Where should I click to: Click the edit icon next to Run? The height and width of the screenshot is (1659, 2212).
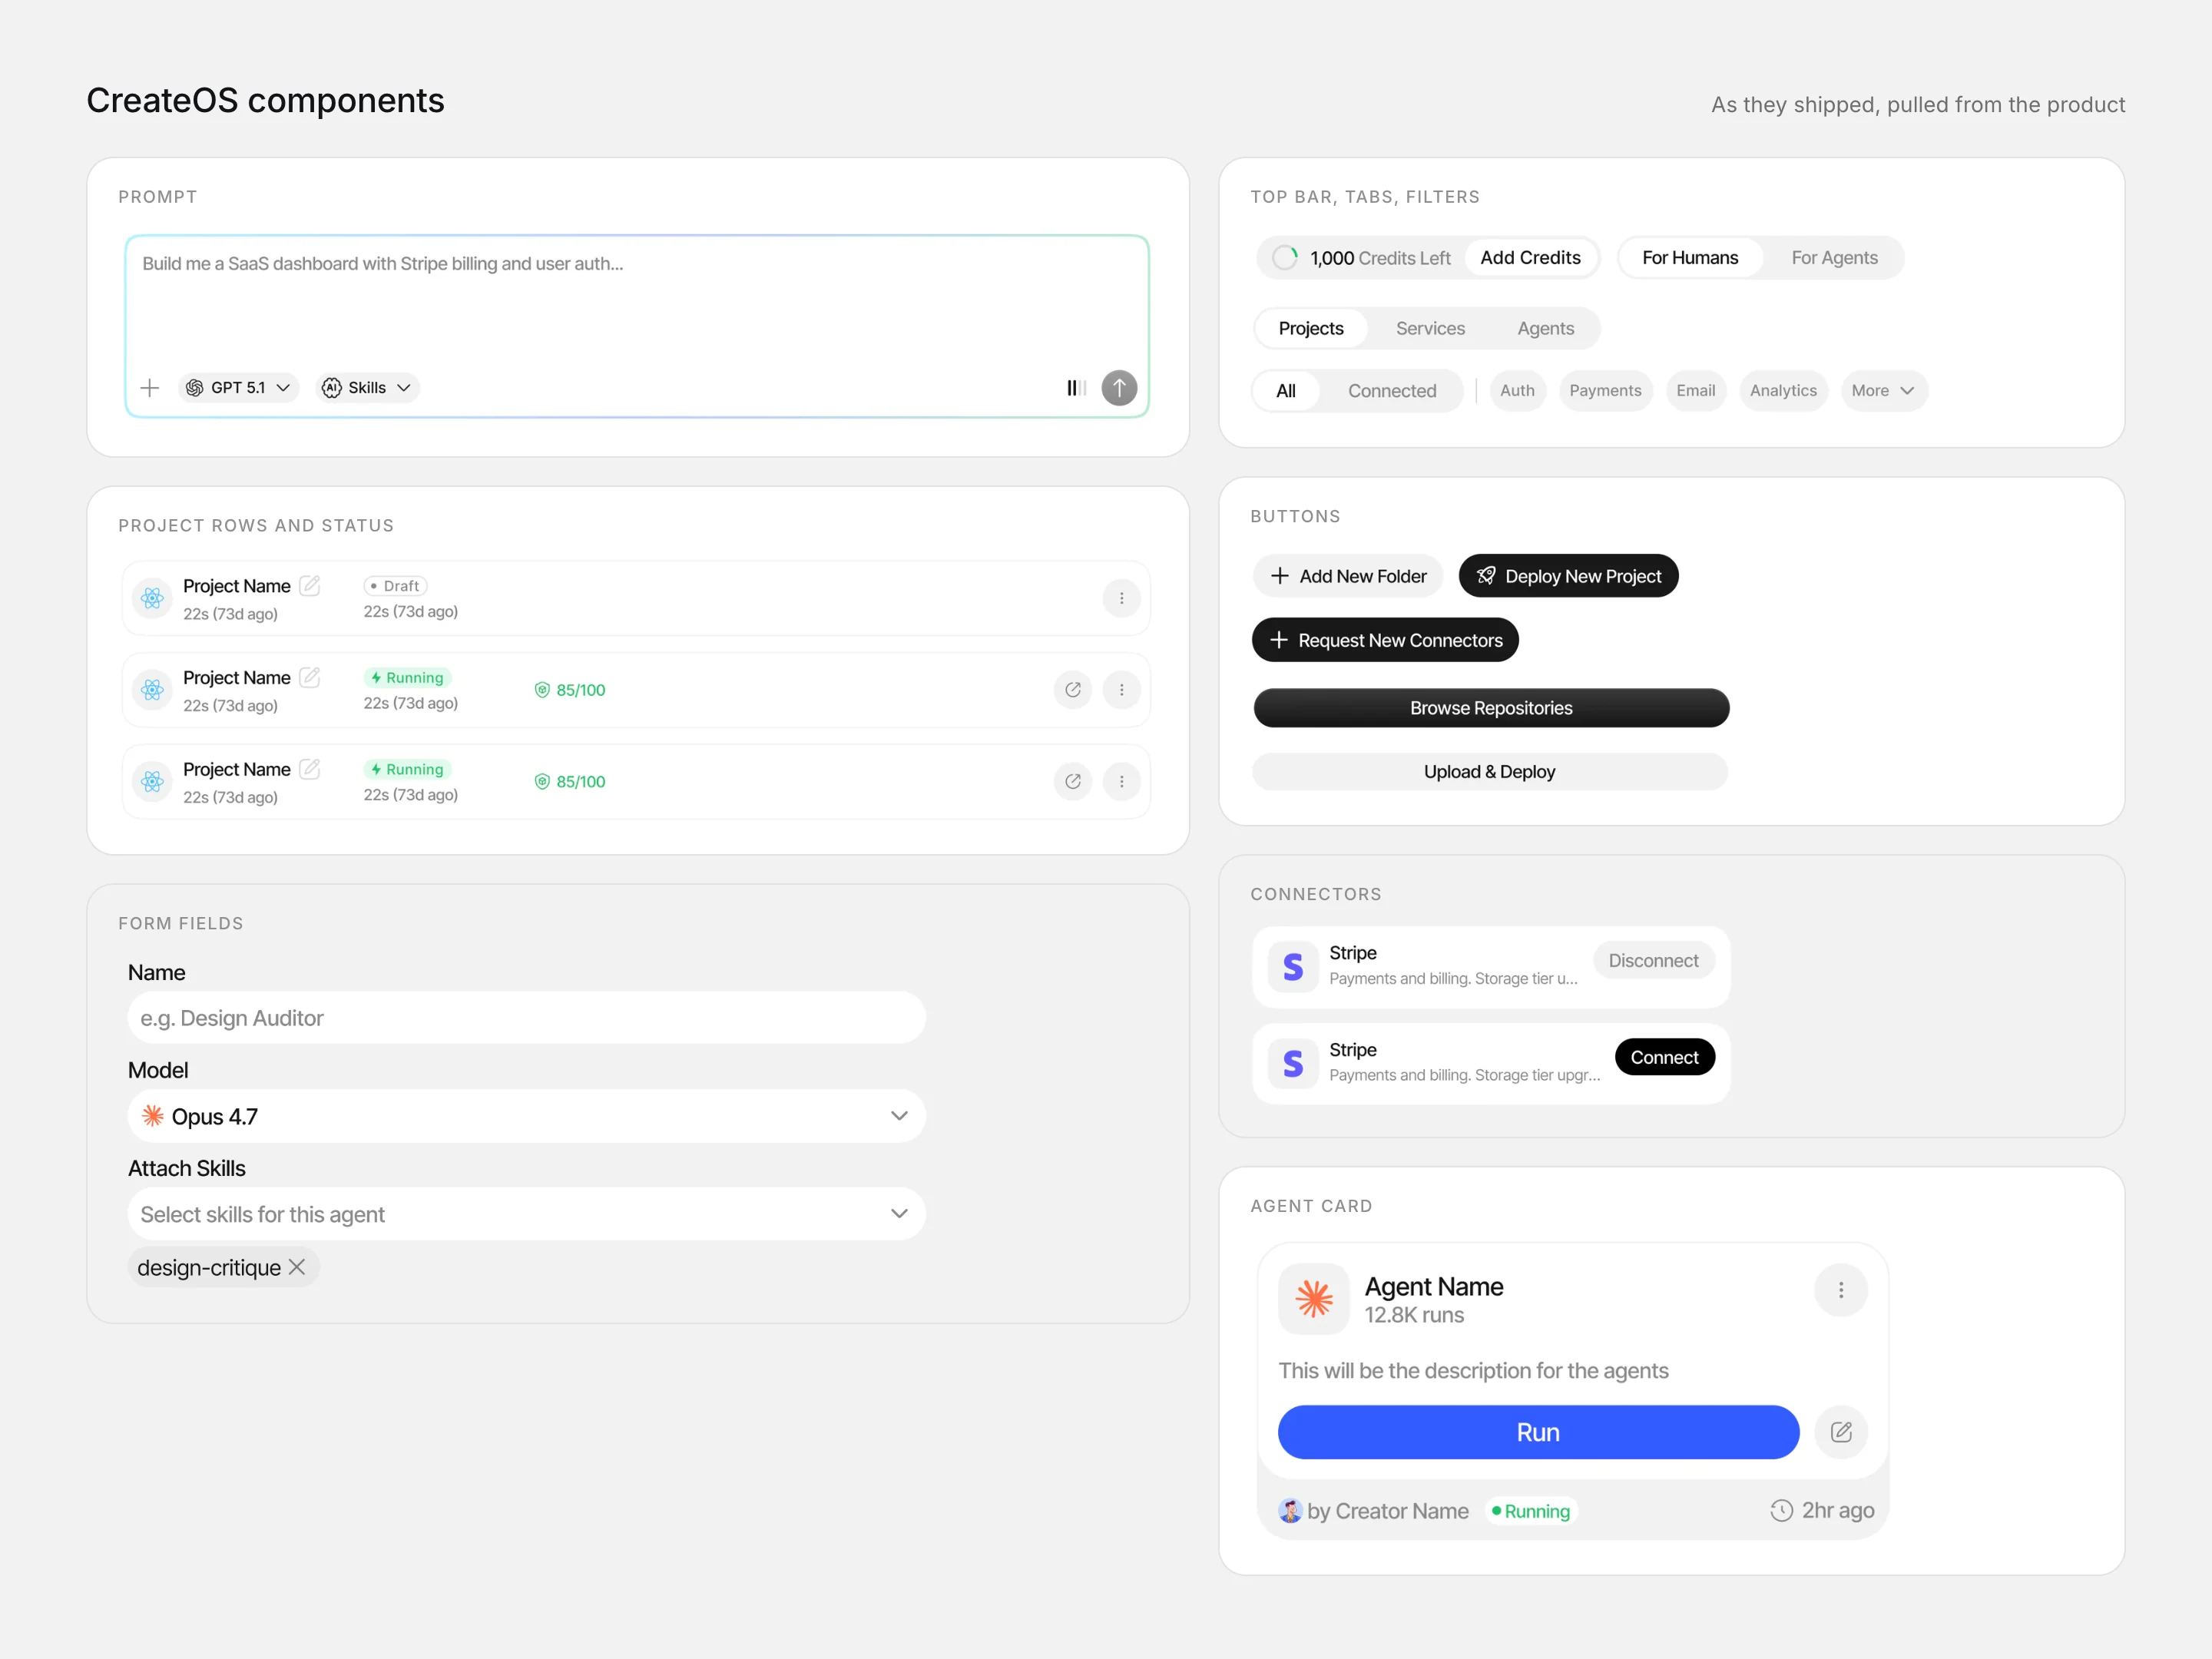1840,1432
